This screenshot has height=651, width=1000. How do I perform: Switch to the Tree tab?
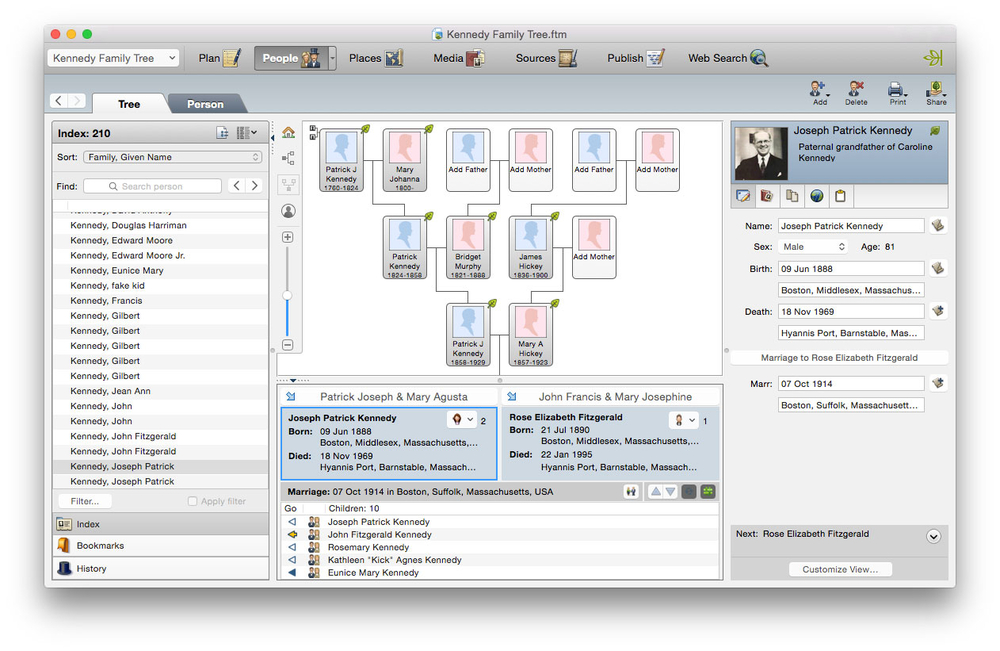(129, 104)
